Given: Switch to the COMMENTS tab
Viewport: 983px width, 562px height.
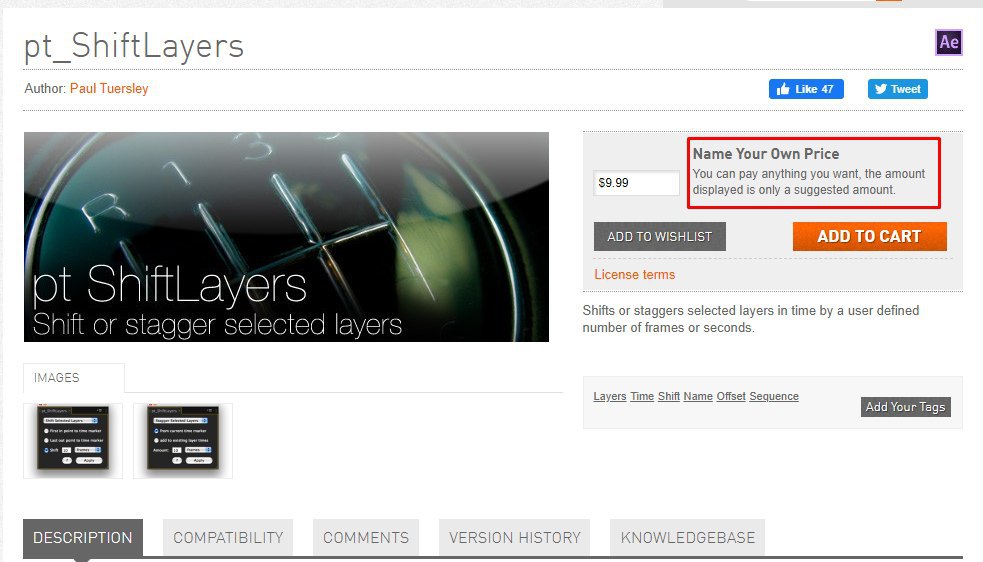Looking at the screenshot, I should tap(366, 538).
